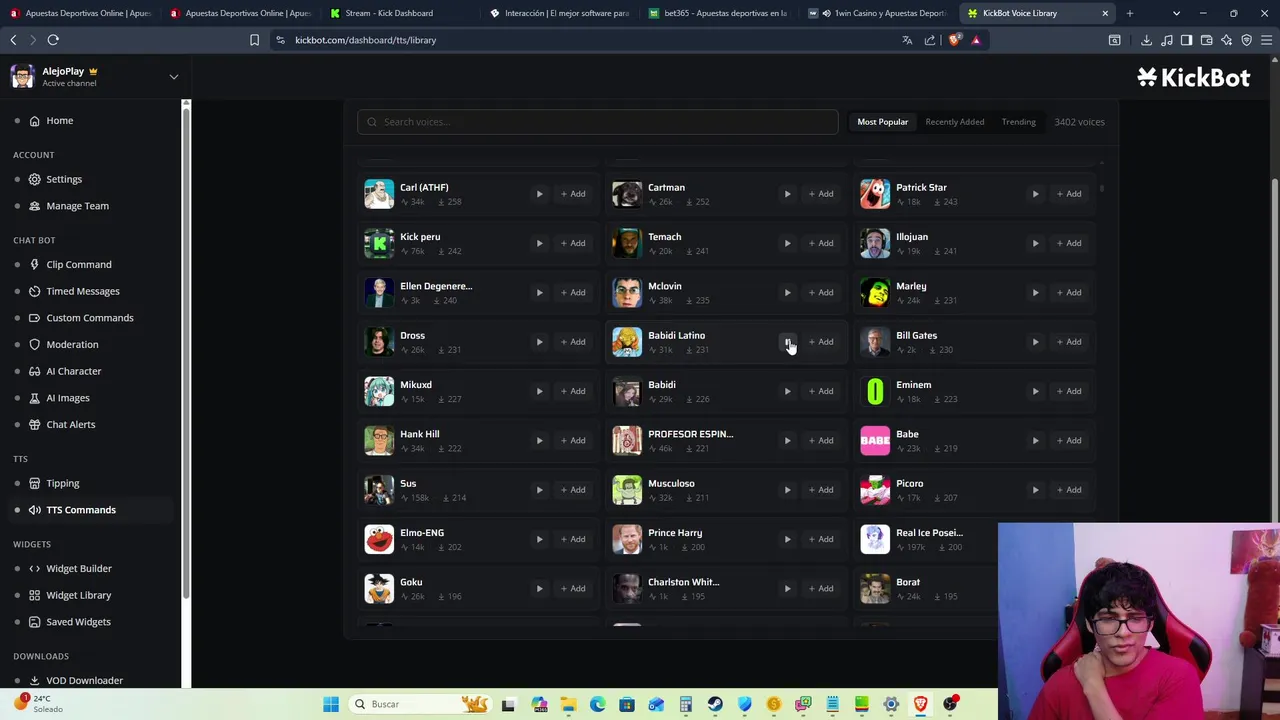
Task: Go back in the browser
Action: click(13, 40)
